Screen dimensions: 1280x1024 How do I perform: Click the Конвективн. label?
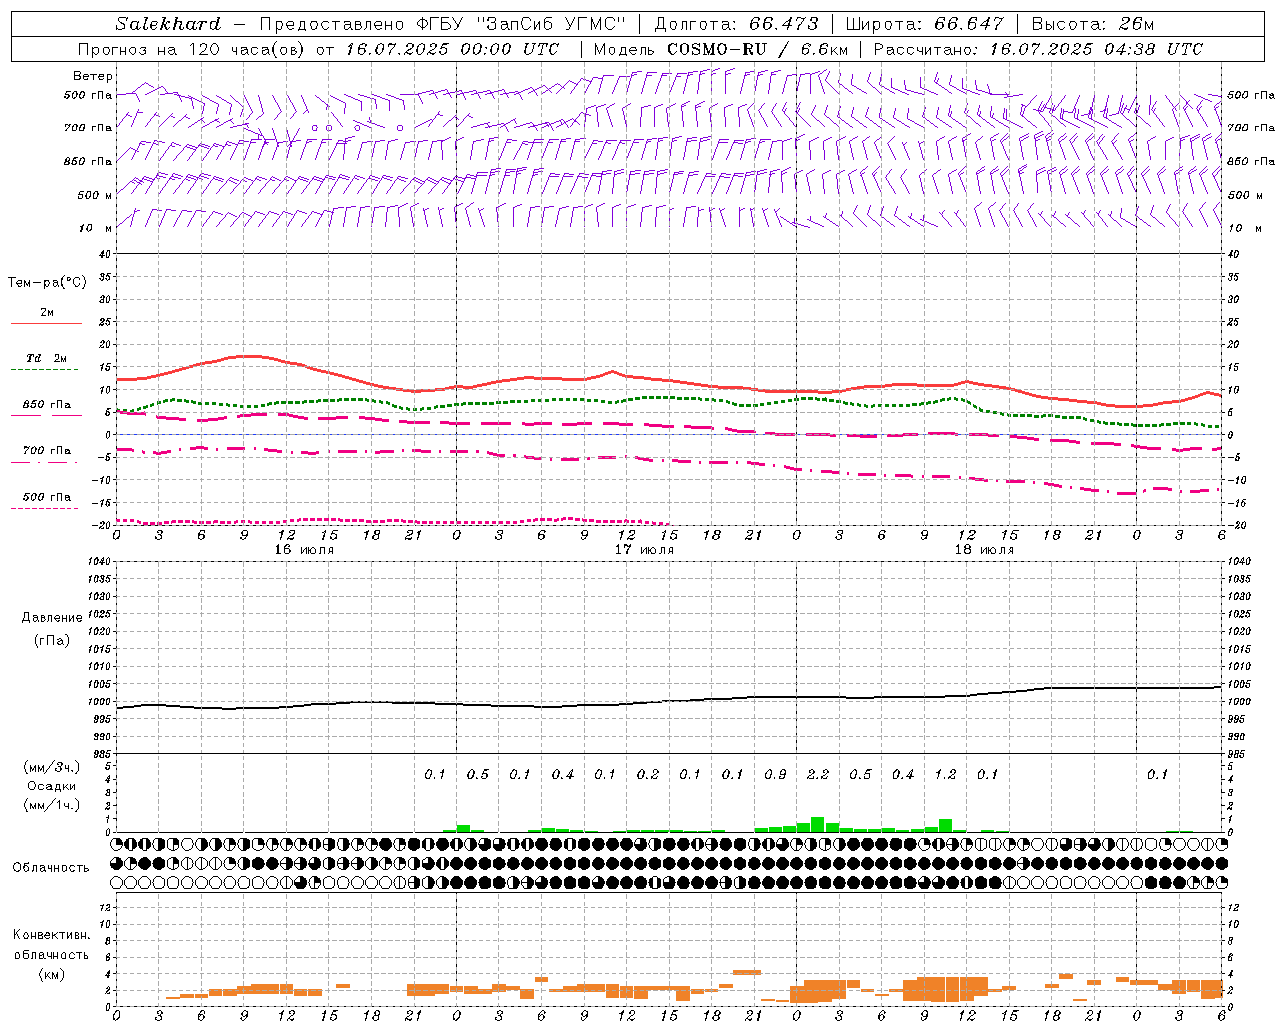[x=52, y=935]
